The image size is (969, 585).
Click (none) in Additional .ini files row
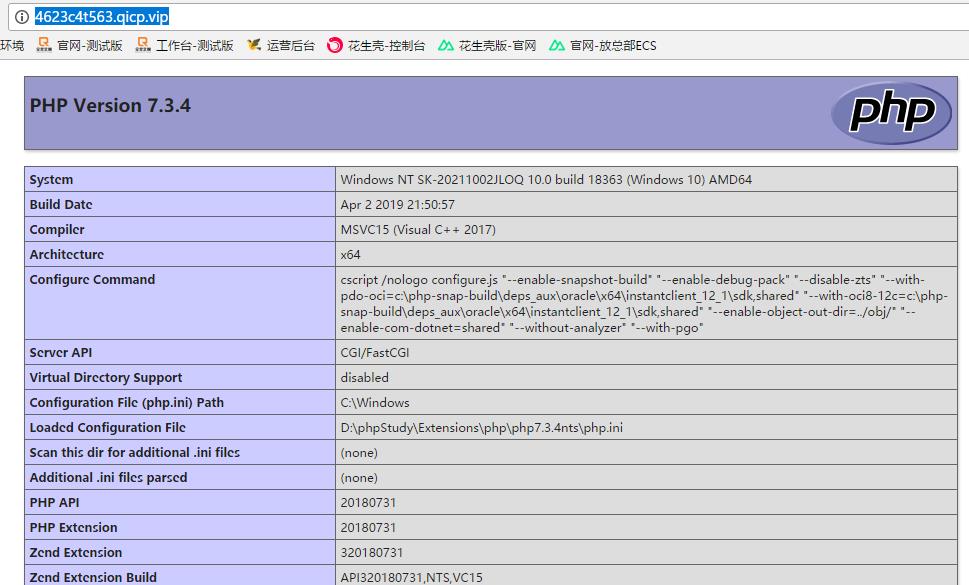click(359, 478)
